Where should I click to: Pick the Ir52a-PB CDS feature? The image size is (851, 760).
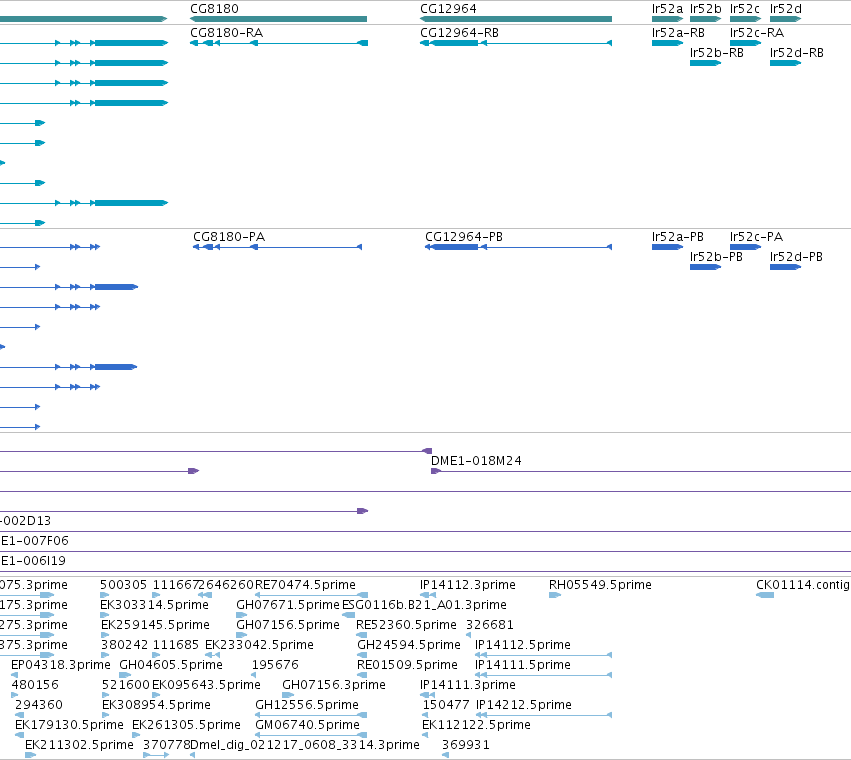[668, 247]
